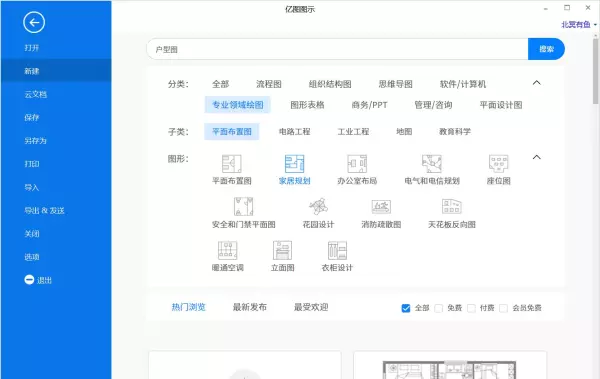Select the 花园设计 shape icon

pos(318,207)
